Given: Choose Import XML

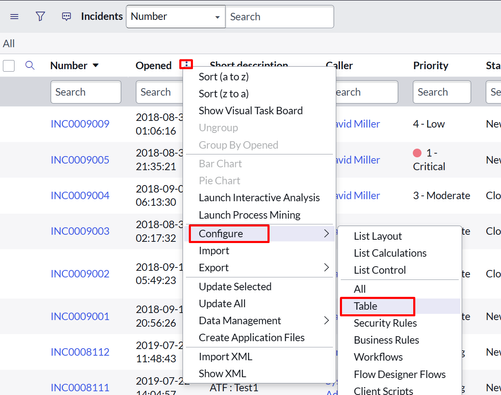Looking at the screenshot, I should point(225,357).
